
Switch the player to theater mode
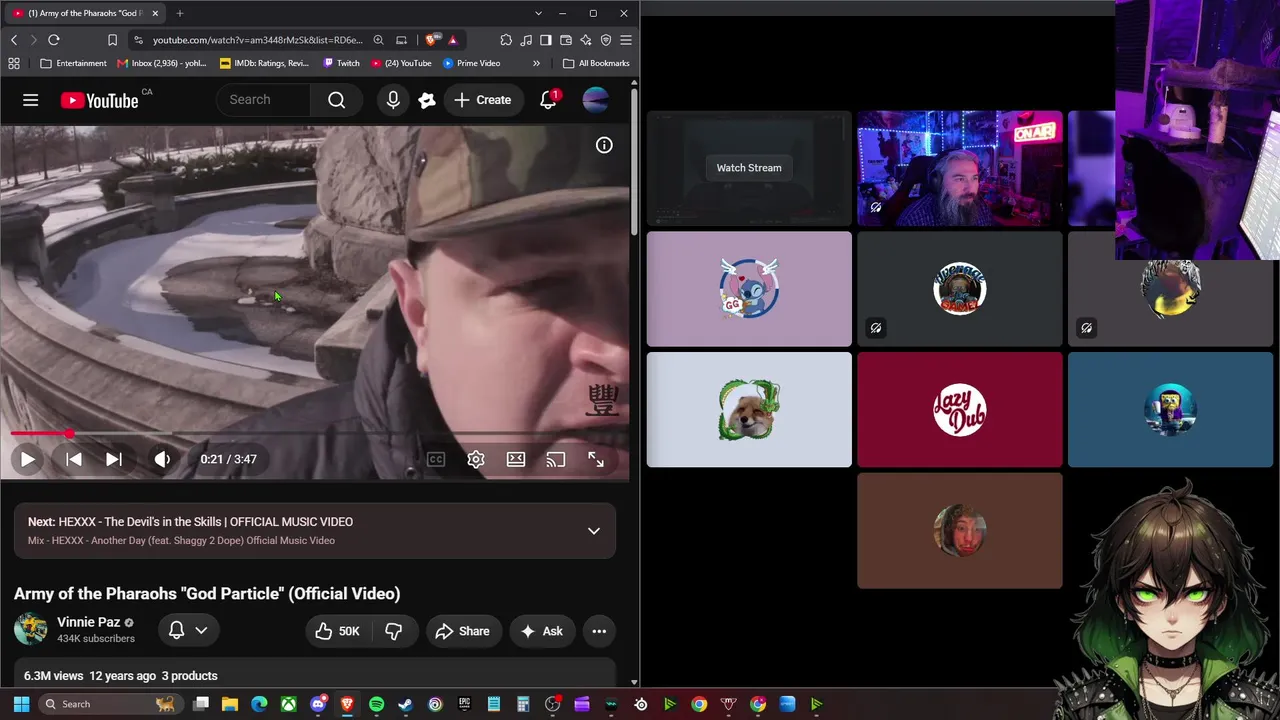click(x=516, y=459)
